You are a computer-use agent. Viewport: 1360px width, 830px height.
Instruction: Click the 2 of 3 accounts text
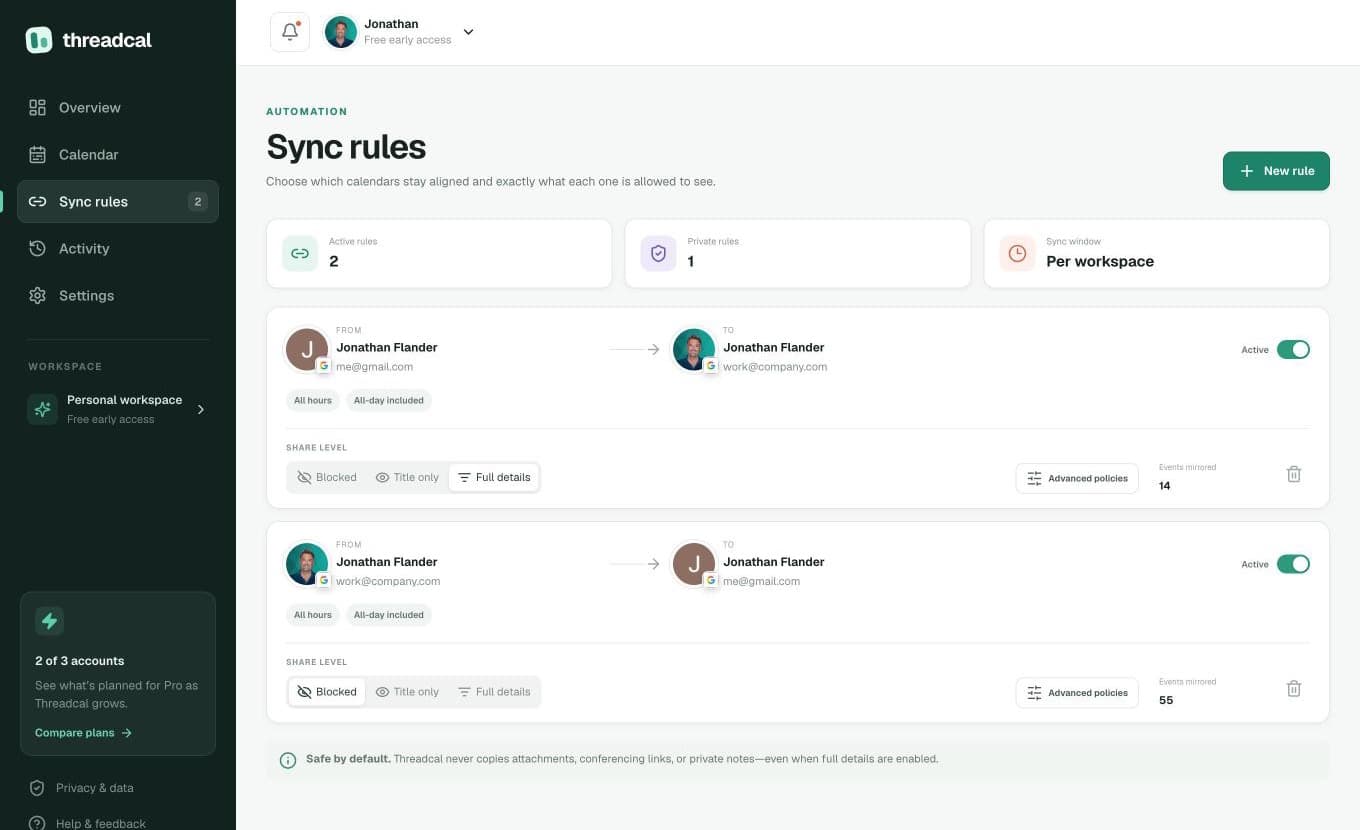pos(80,661)
